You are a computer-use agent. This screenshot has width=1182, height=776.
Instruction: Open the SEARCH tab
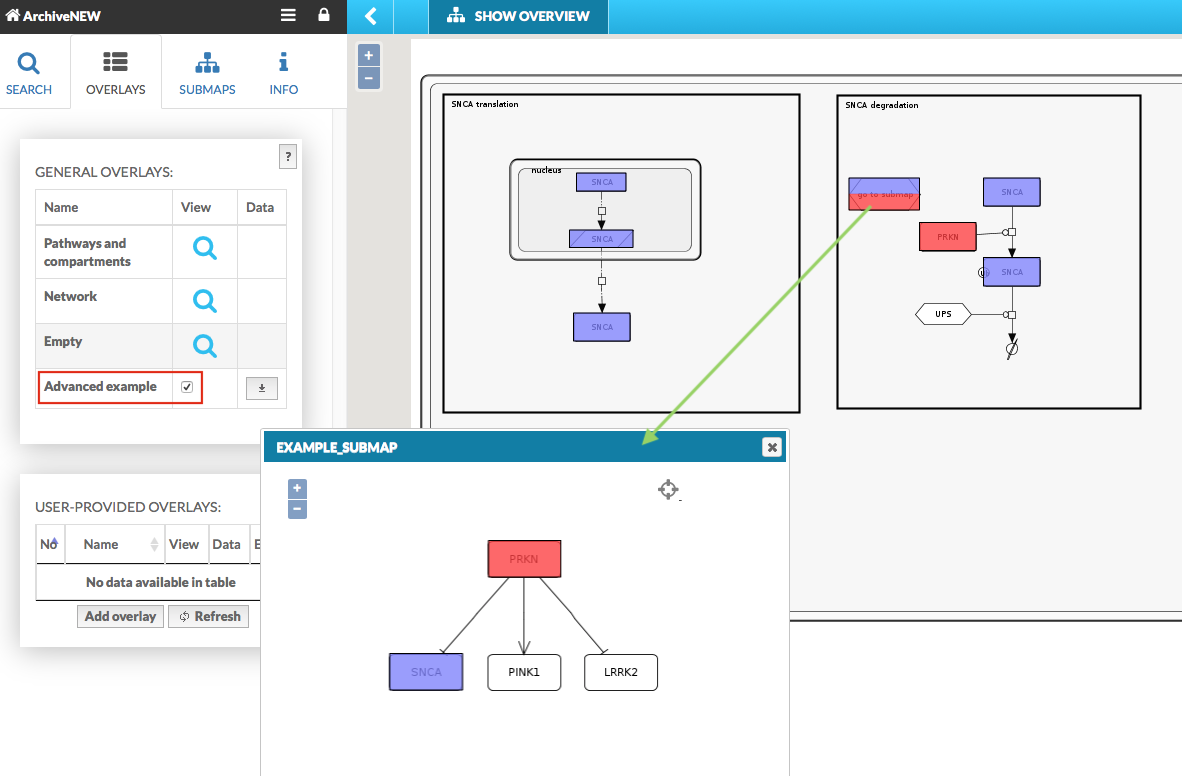(x=29, y=74)
